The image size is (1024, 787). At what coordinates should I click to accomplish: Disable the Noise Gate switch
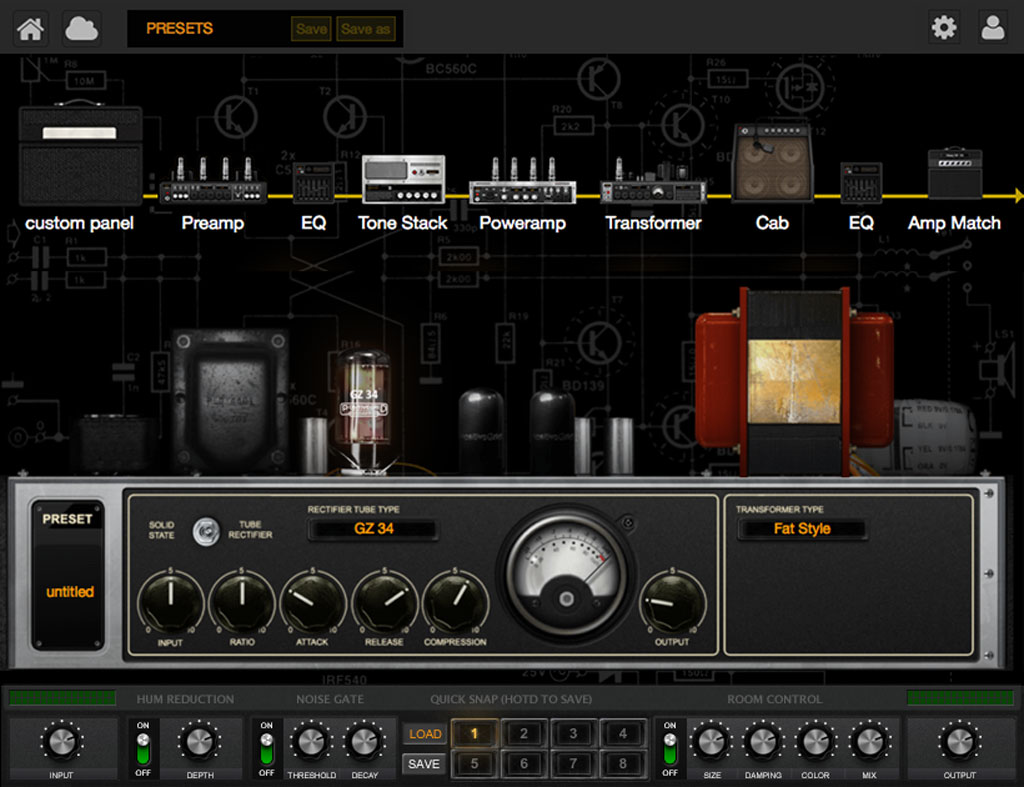266,747
